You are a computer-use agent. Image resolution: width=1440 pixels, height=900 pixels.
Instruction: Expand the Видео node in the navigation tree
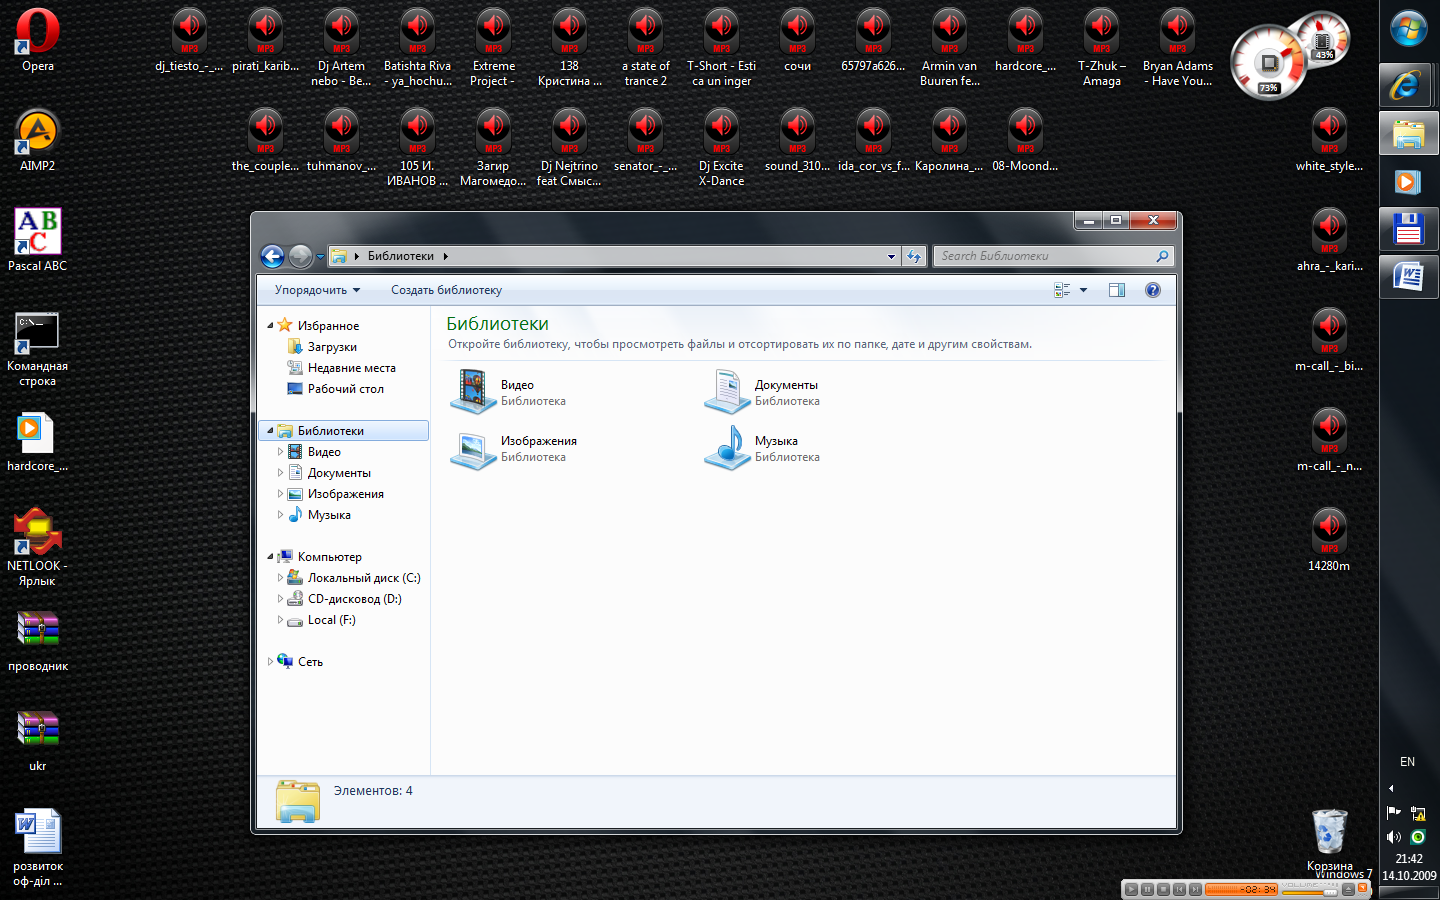(280, 452)
